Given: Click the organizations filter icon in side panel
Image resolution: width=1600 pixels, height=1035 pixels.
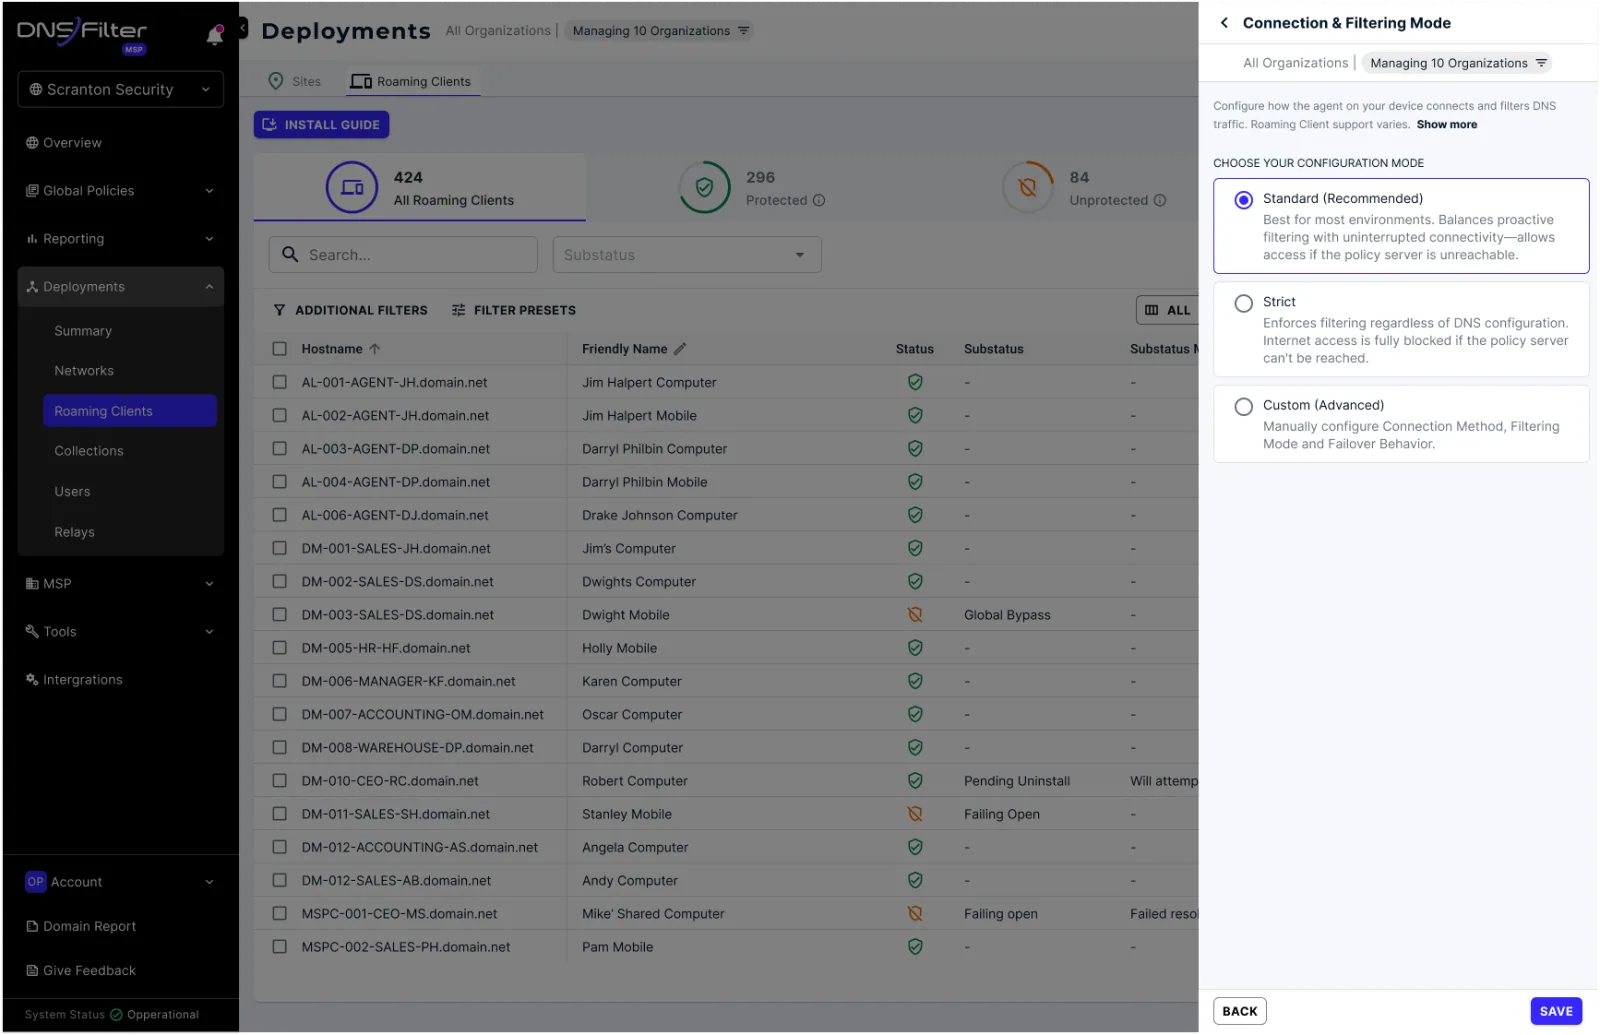Looking at the screenshot, I should point(1541,63).
